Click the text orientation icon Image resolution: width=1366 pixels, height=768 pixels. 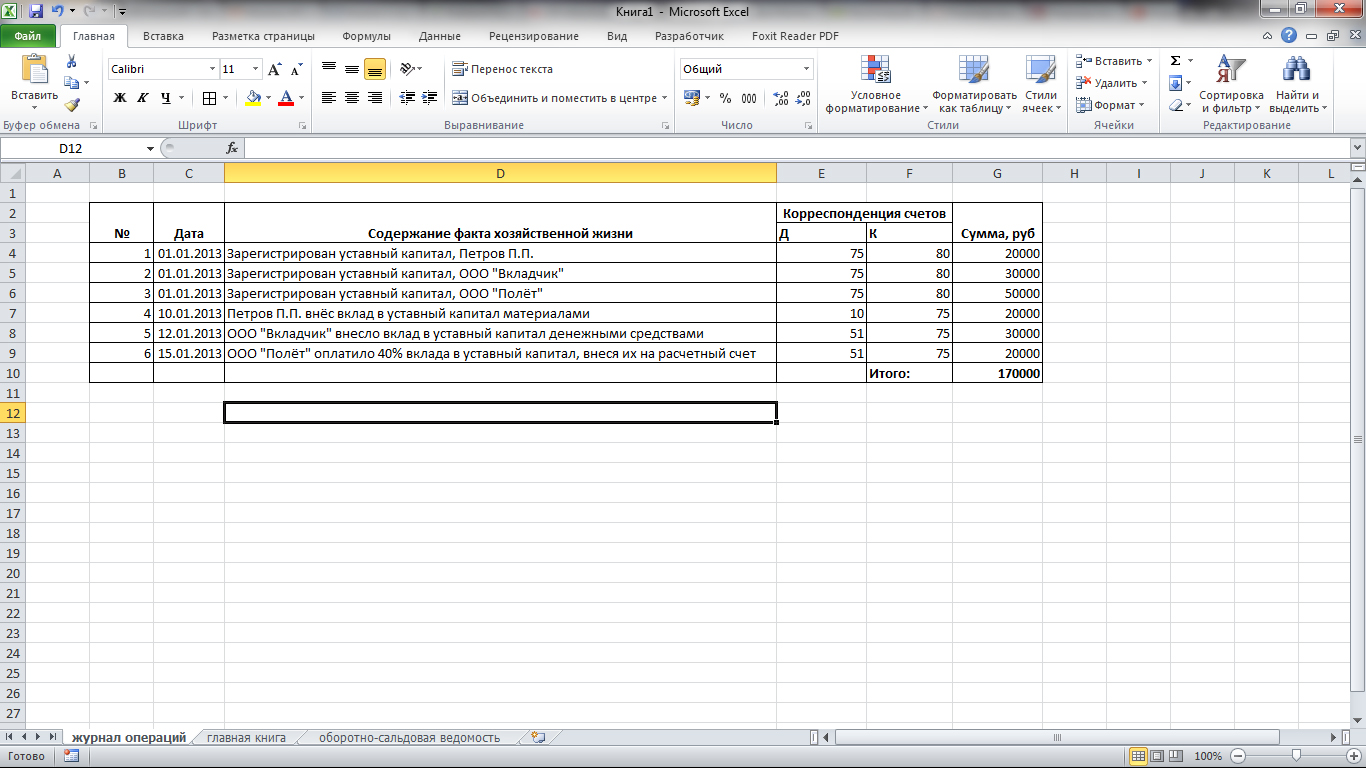point(407,69)
